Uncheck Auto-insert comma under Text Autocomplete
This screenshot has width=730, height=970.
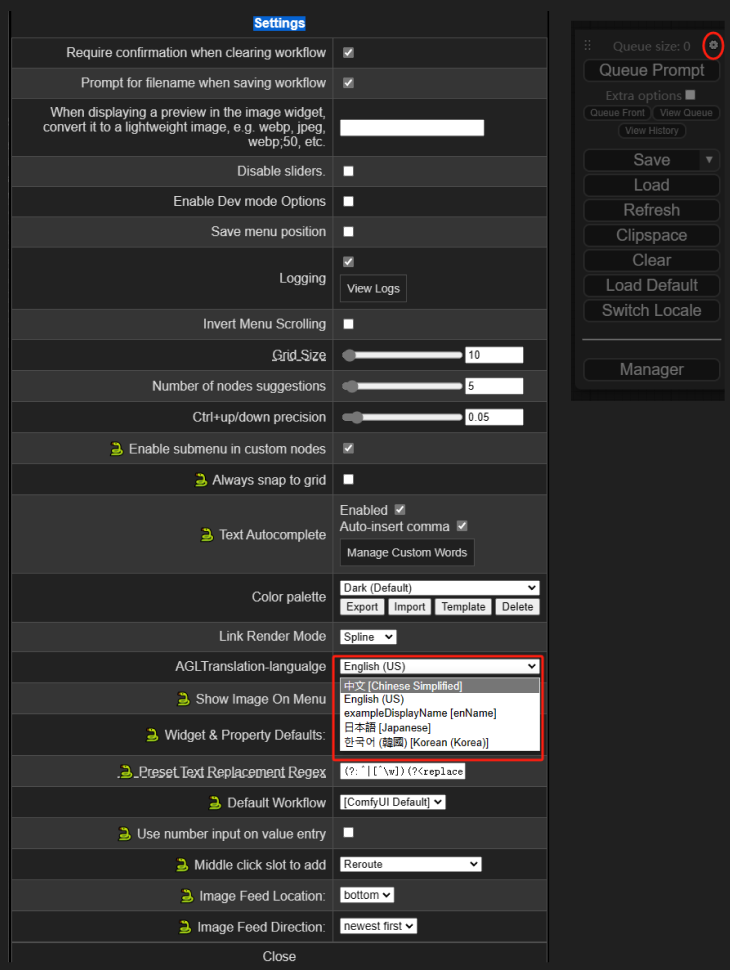[x=462, y=526]
